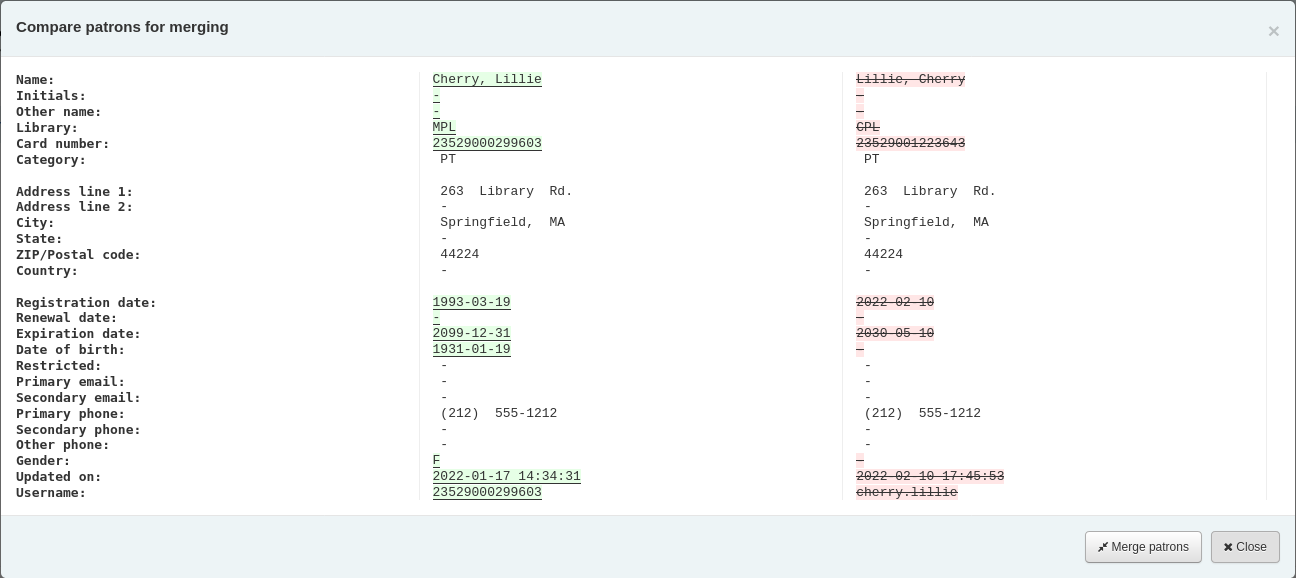
Task: Select username cherry.lillie
Action: (906, 492)
